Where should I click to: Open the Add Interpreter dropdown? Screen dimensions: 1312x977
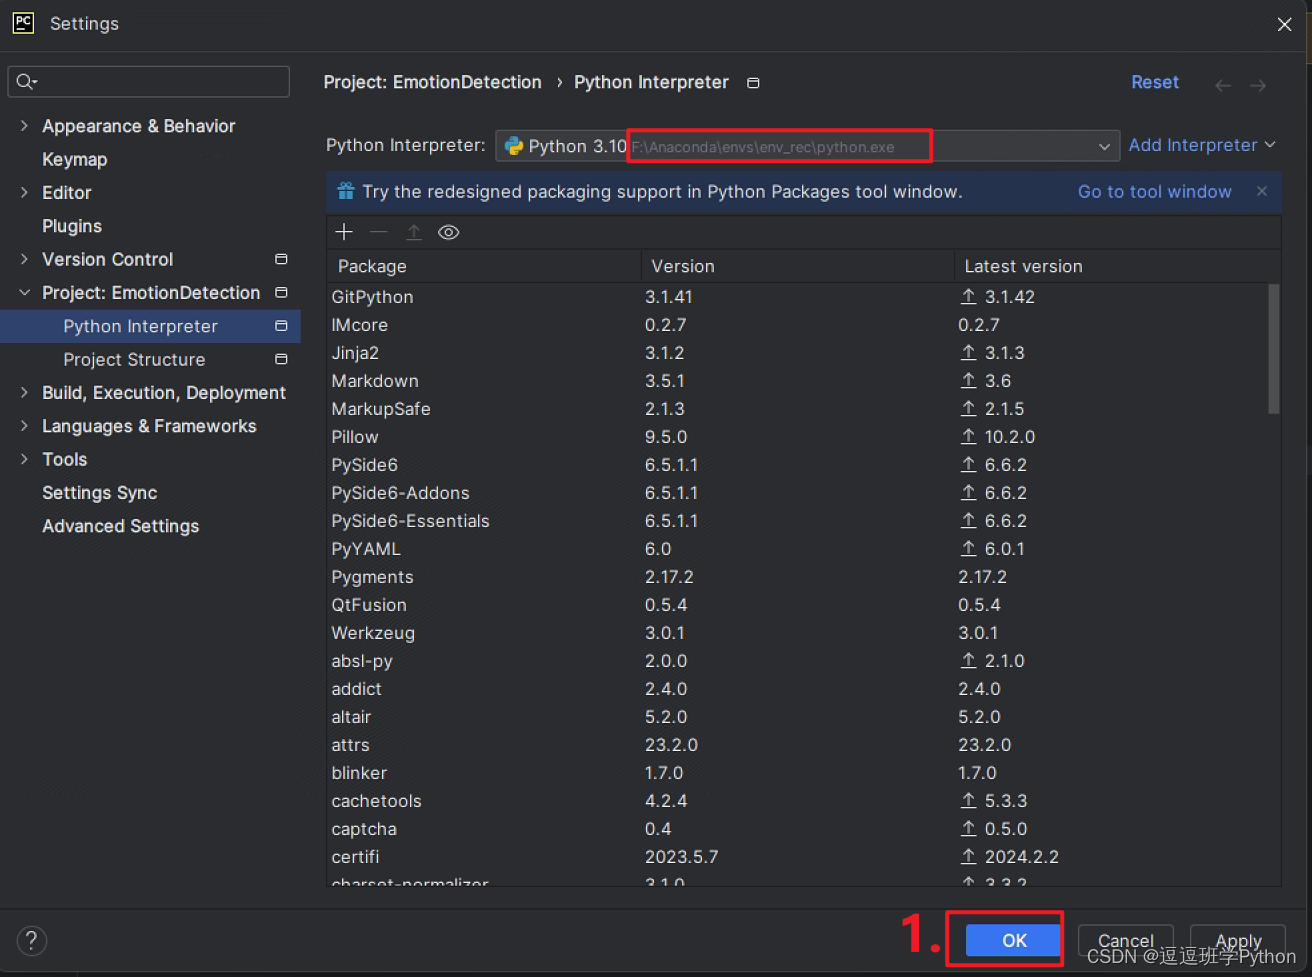tap(1202, 145)
